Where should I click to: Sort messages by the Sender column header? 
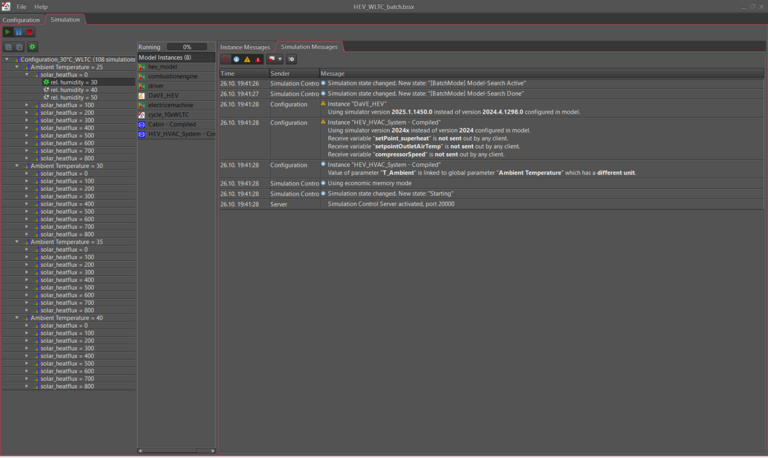[x=294, y=73]
